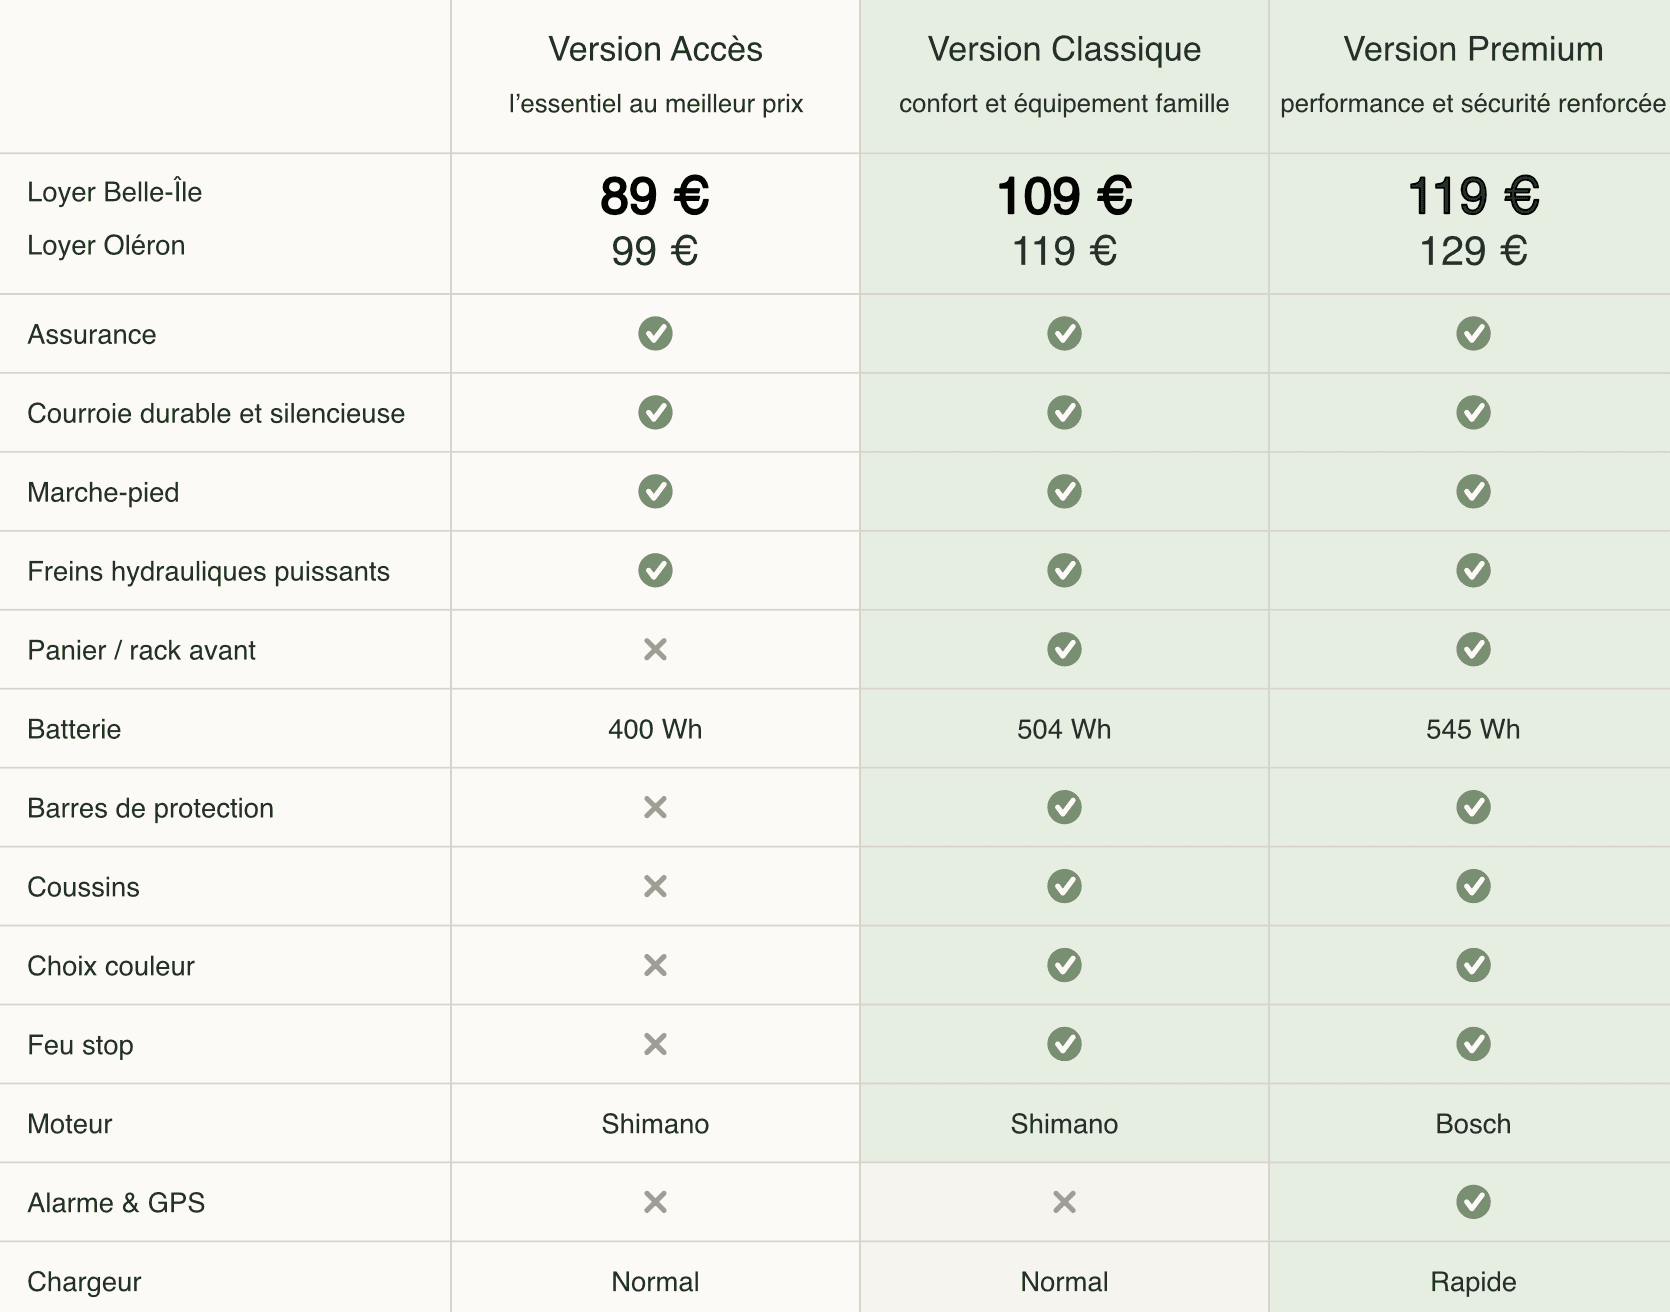1670x1312 pixels.
Task: Select the Version Accès column header
Action: click(x=655, y=49)
